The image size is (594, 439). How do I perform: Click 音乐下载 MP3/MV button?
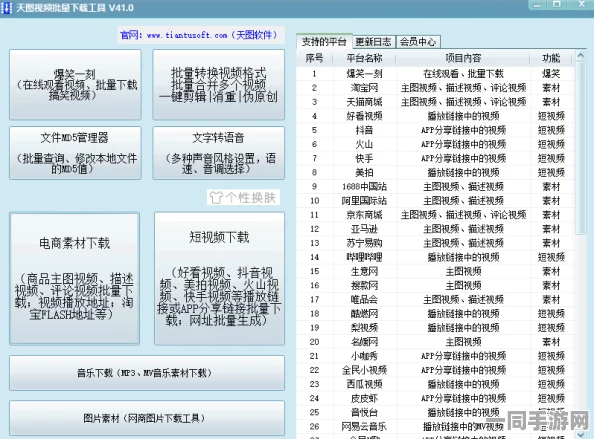pyautogui.click(x=147, y=373)
